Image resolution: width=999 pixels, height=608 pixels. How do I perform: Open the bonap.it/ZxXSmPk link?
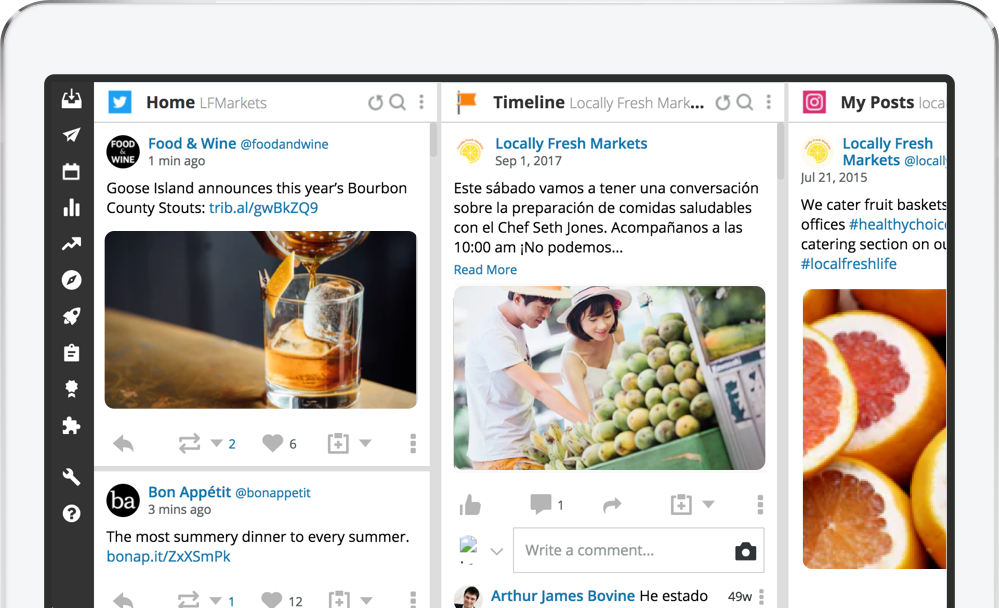tap(168, 556)
